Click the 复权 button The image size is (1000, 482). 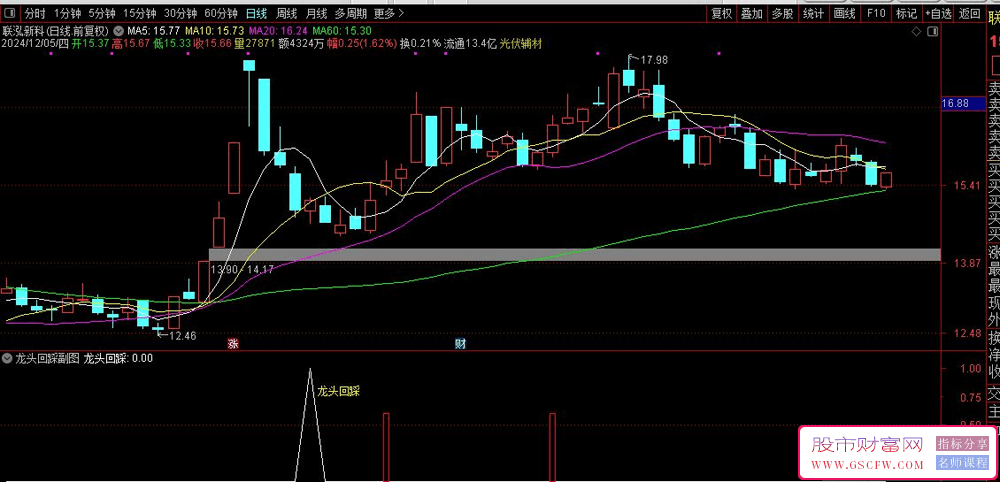click(721, 14)
